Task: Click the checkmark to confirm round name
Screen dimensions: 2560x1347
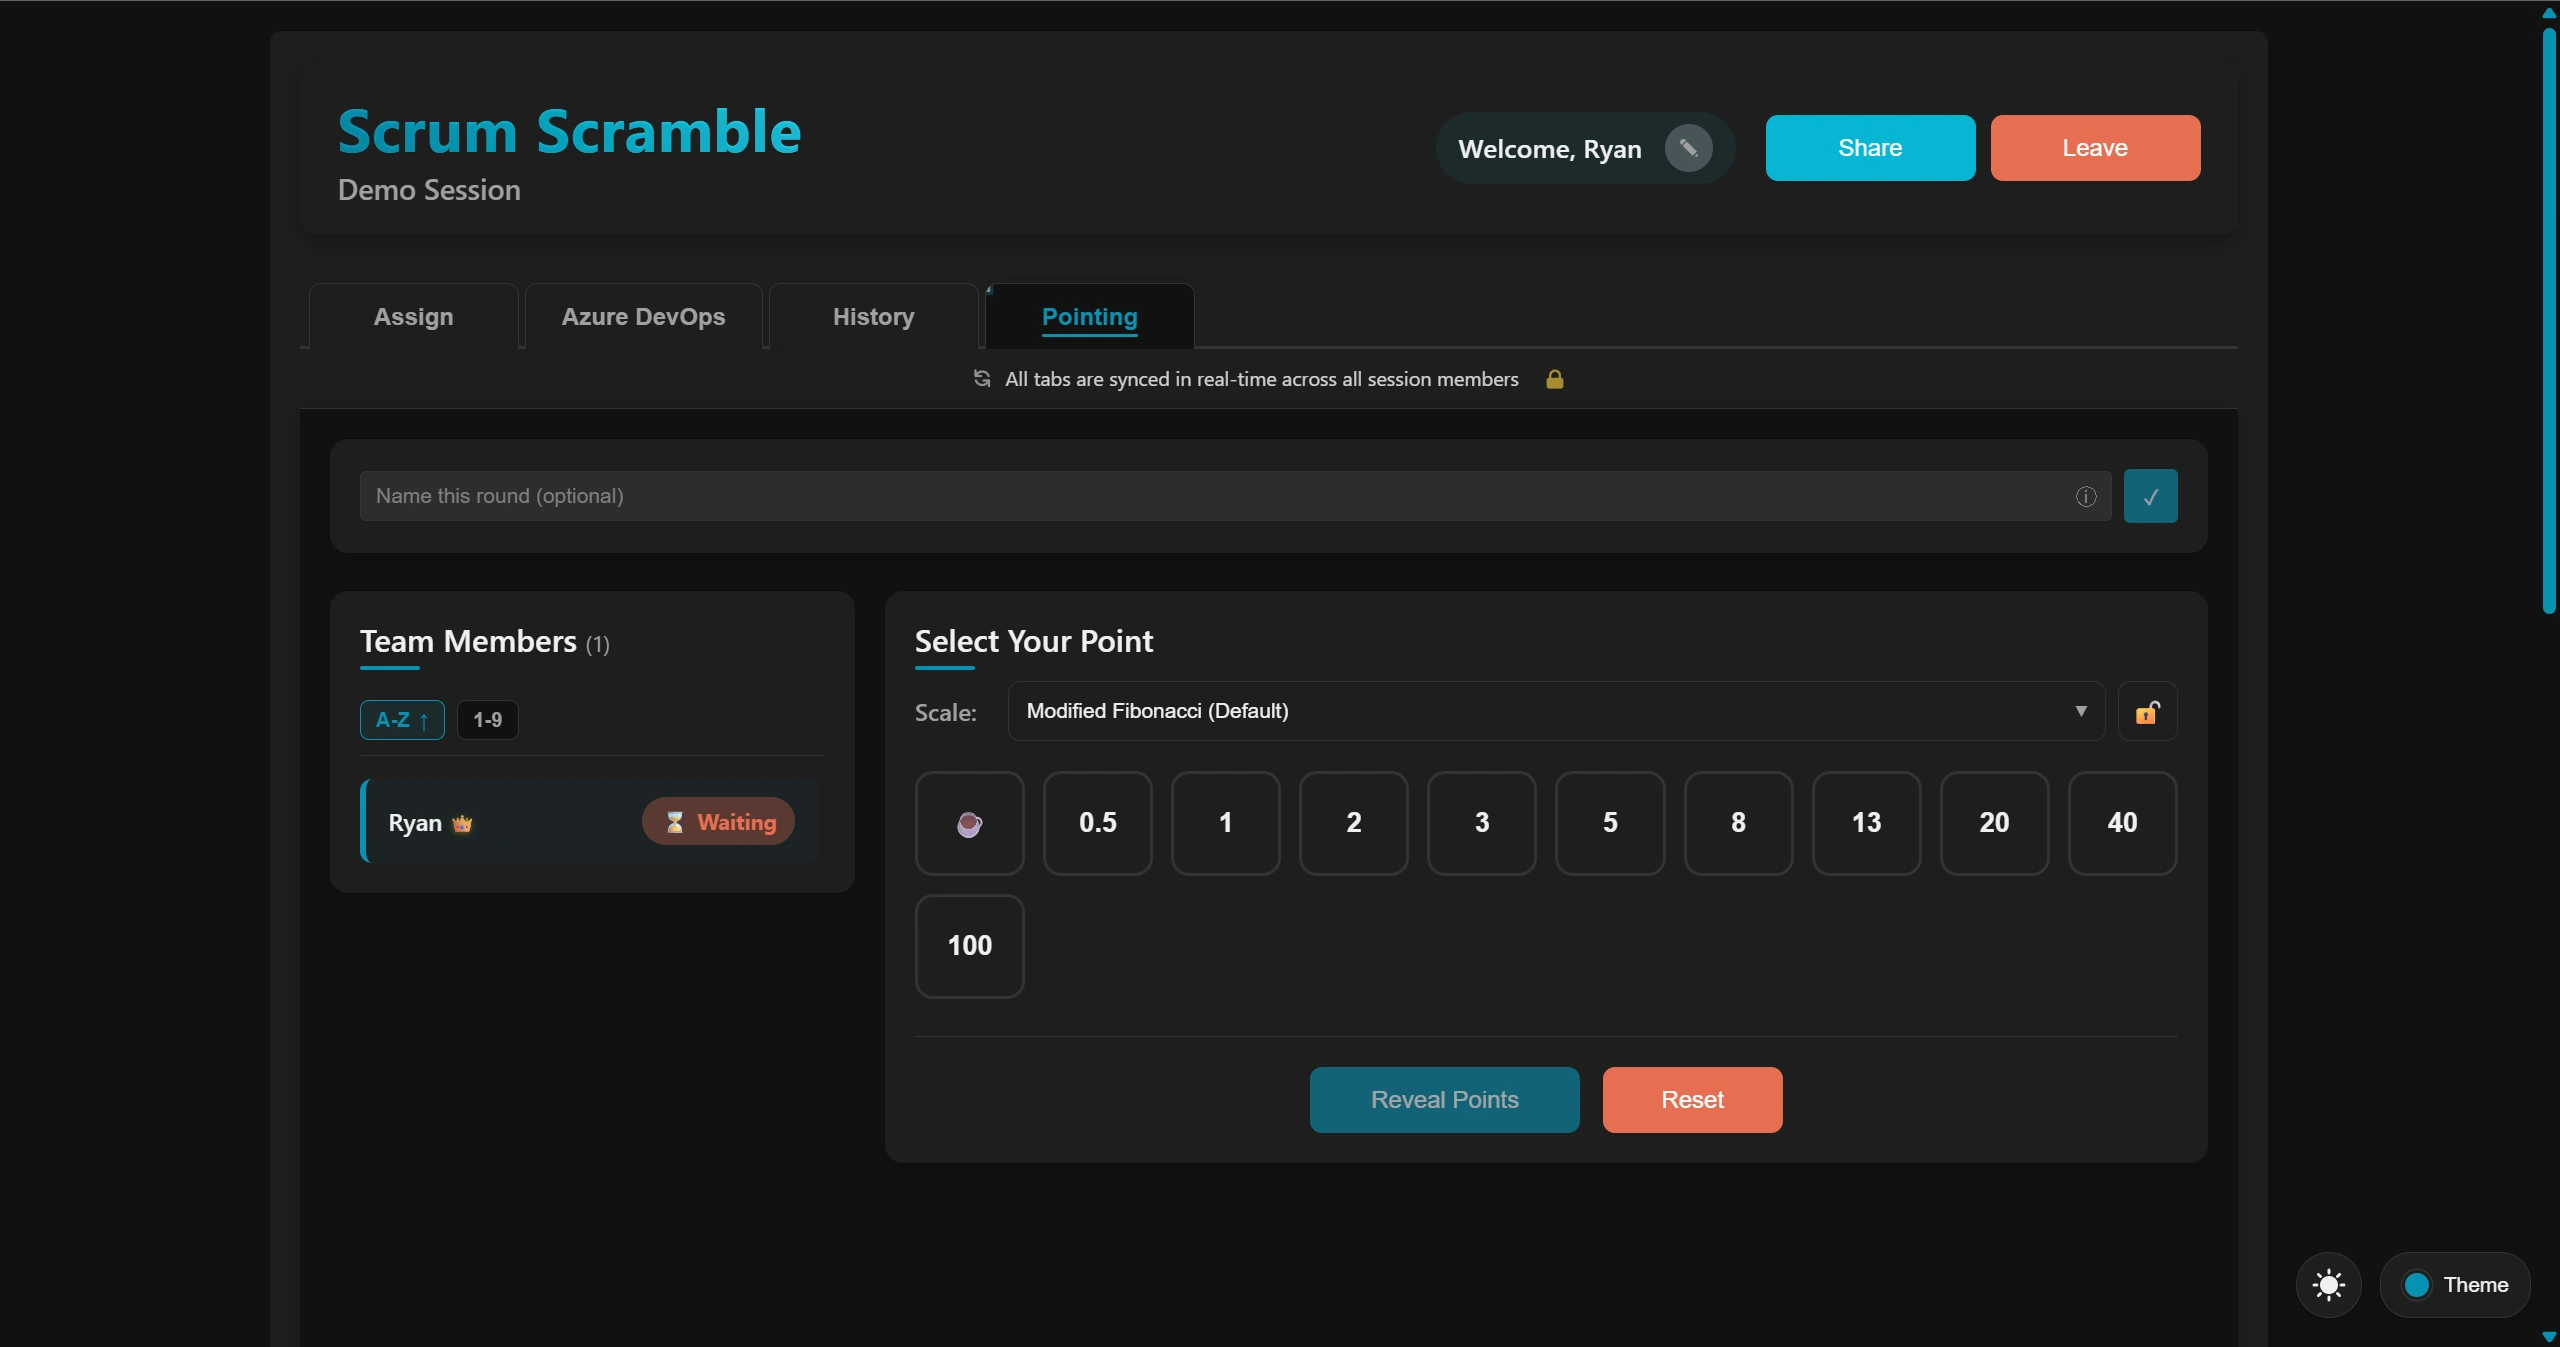Action: (x=2151, y=495)
